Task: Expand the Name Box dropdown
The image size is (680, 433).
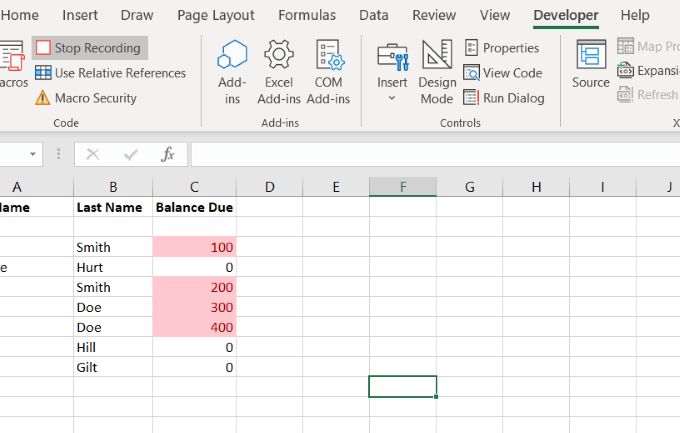Action: pos(34,155)
